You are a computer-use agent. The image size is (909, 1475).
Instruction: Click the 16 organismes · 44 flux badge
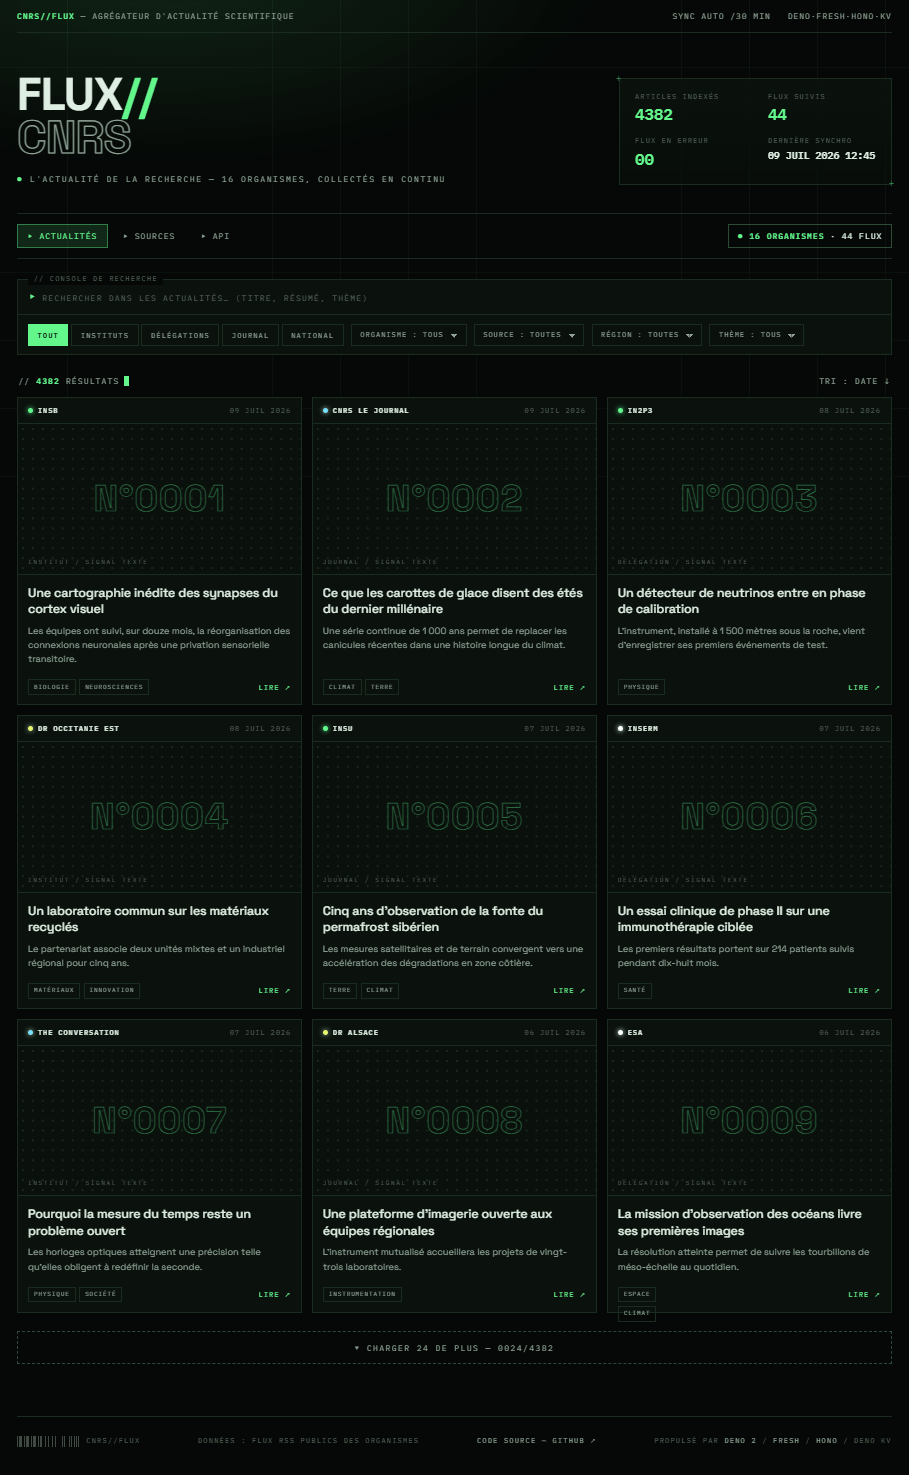coord(810,236)
